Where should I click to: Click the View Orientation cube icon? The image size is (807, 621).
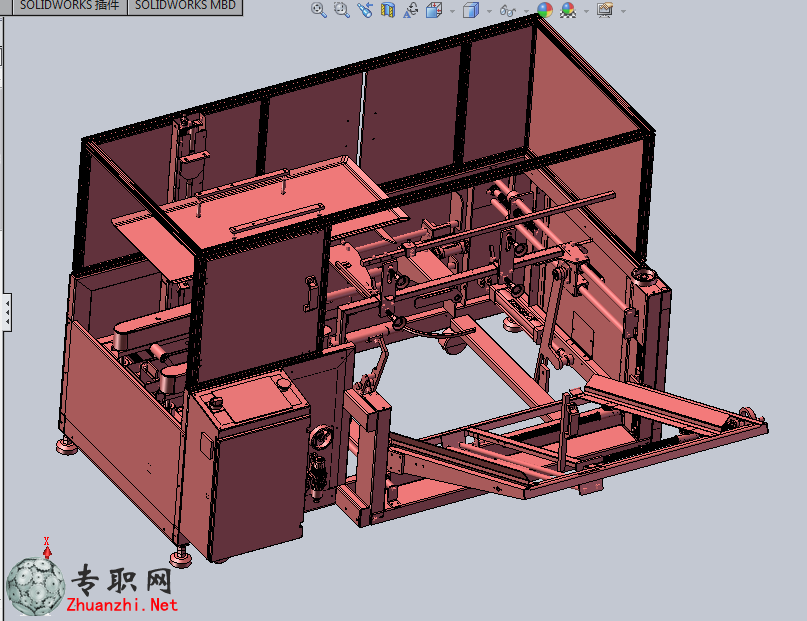(434, 10)
